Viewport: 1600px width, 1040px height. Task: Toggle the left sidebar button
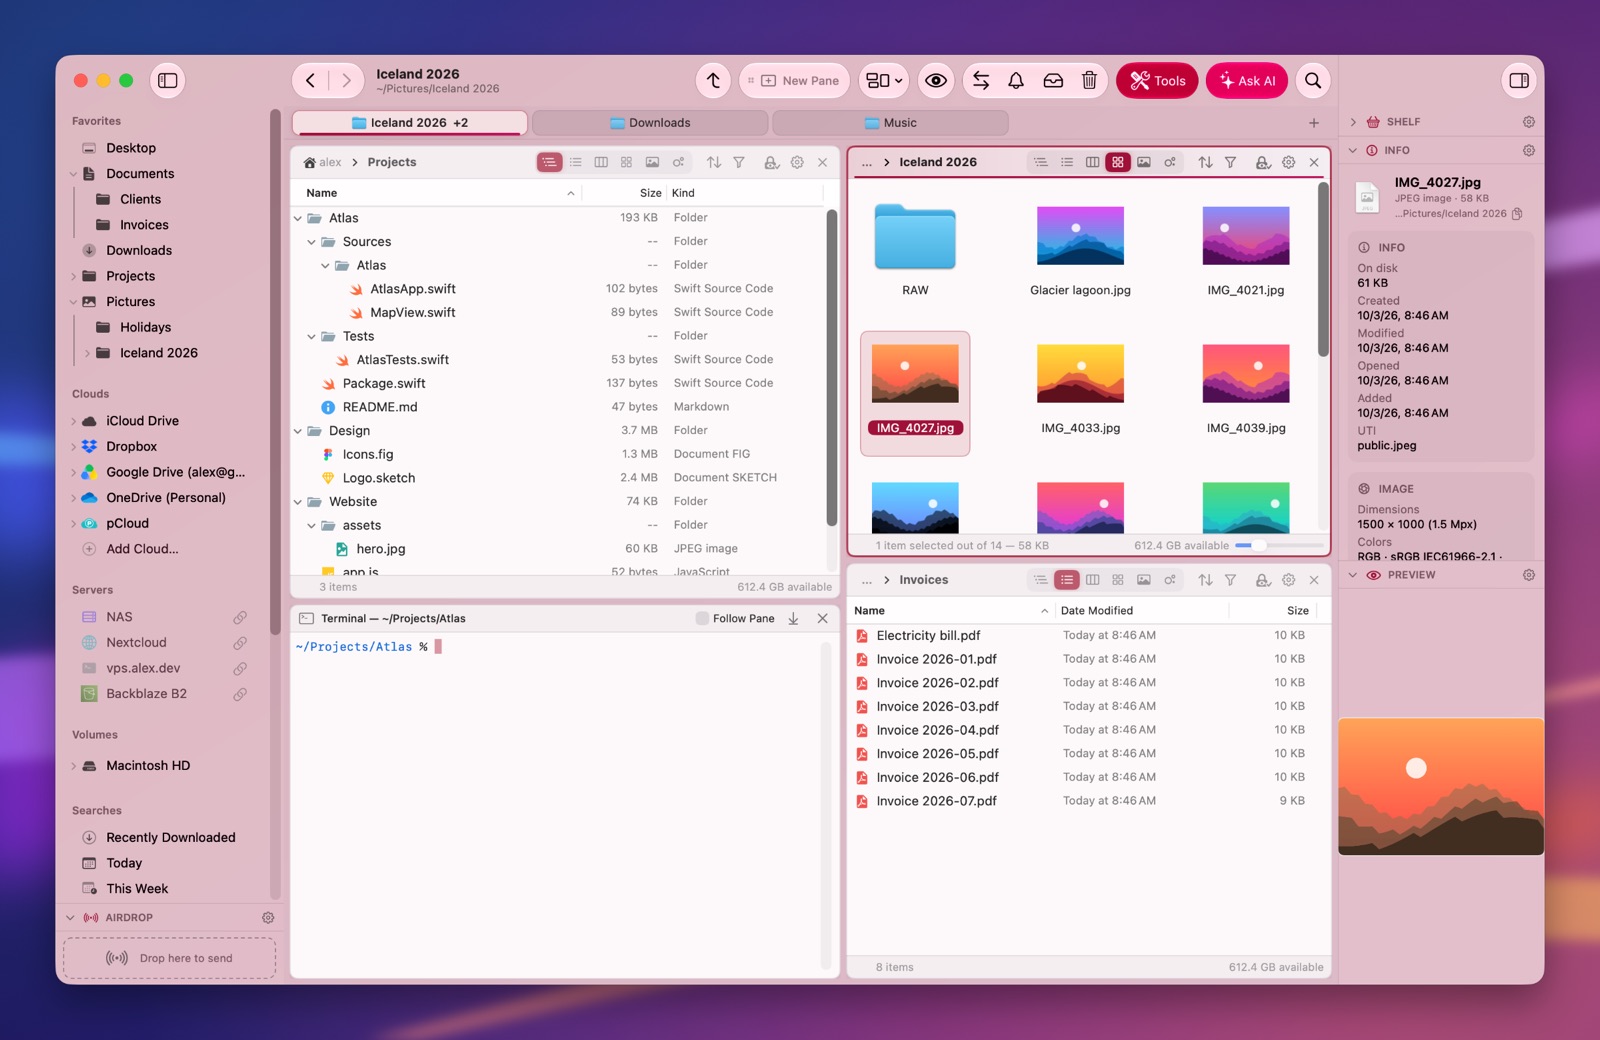click(168, 81)
